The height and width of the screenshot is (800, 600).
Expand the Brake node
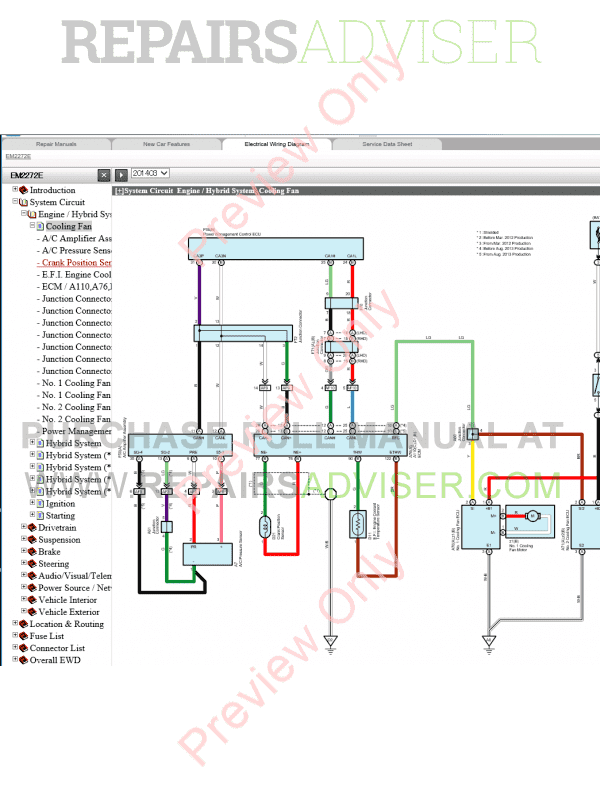click(24, 551)
